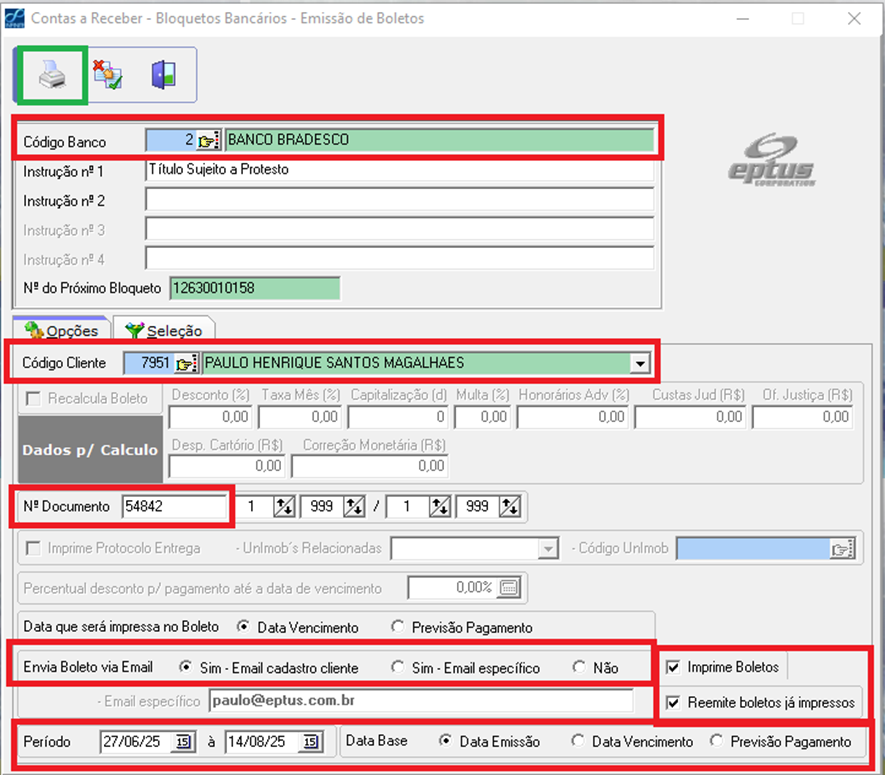Click the exit door icon
The image size is (885, 775).
163,74
